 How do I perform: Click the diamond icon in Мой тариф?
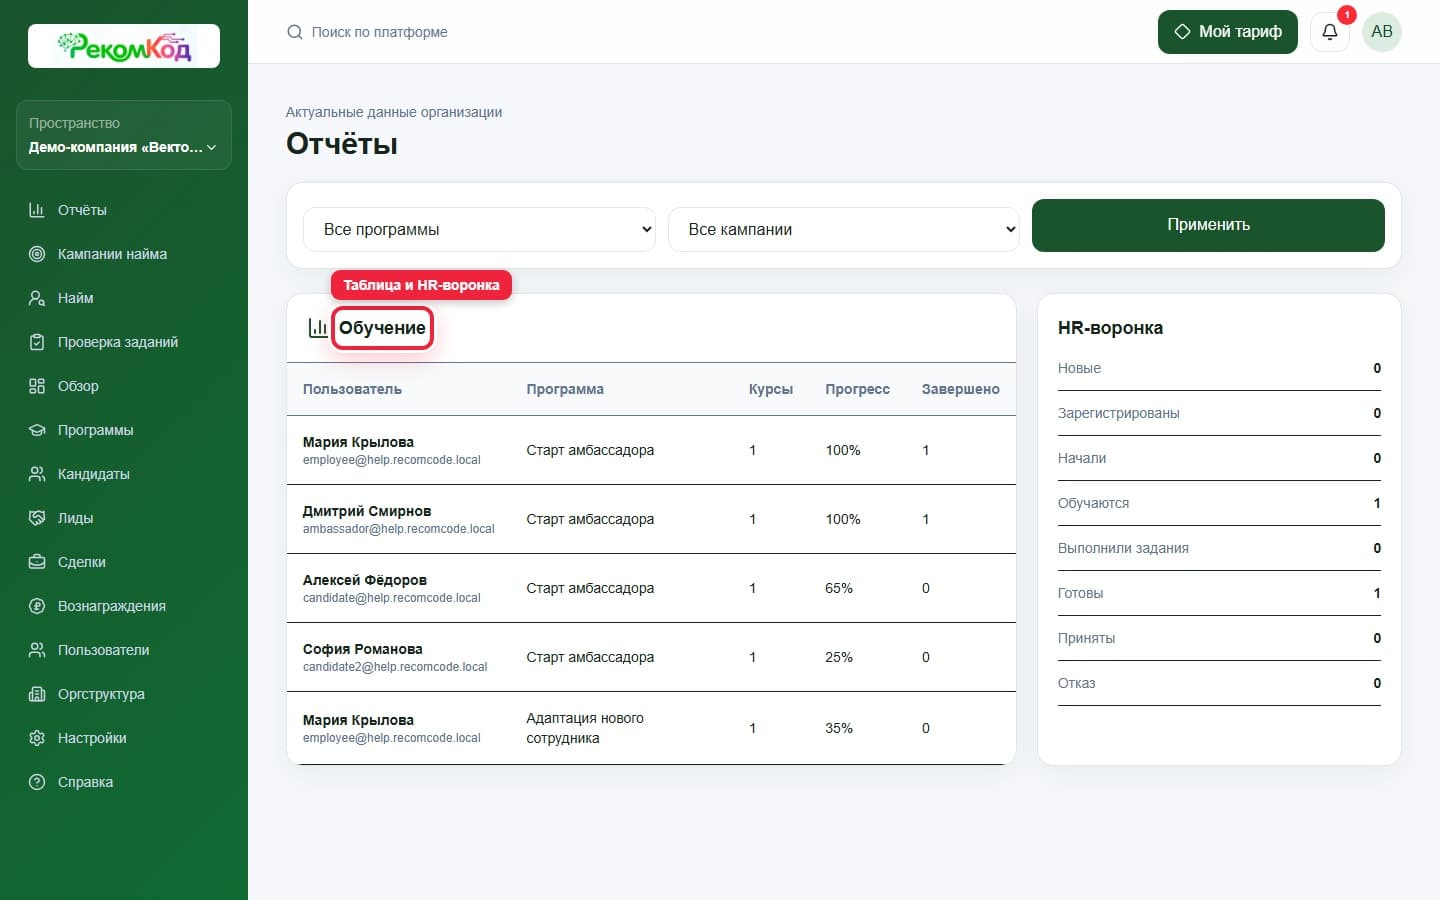tap(1182, 32)
